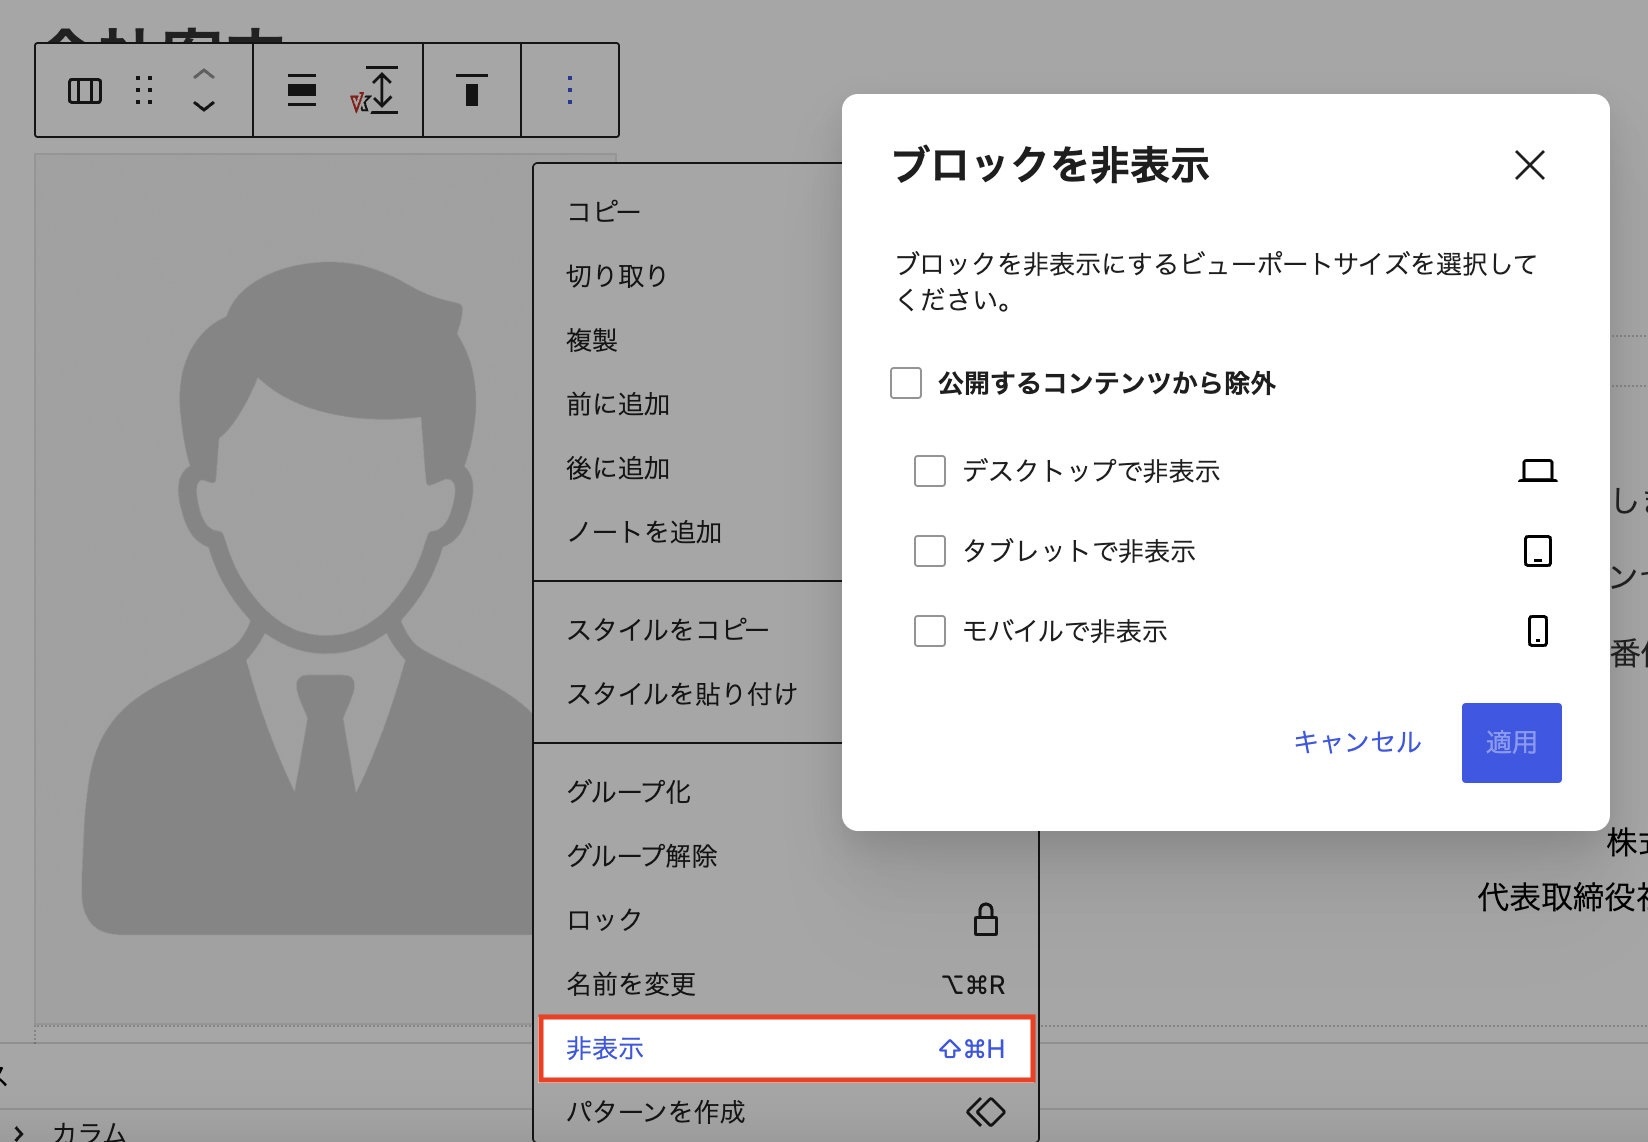Expand the カラム chevron at bottom left
The width and height of the screenshot is (1648, 1142).
pos(19,1132)
